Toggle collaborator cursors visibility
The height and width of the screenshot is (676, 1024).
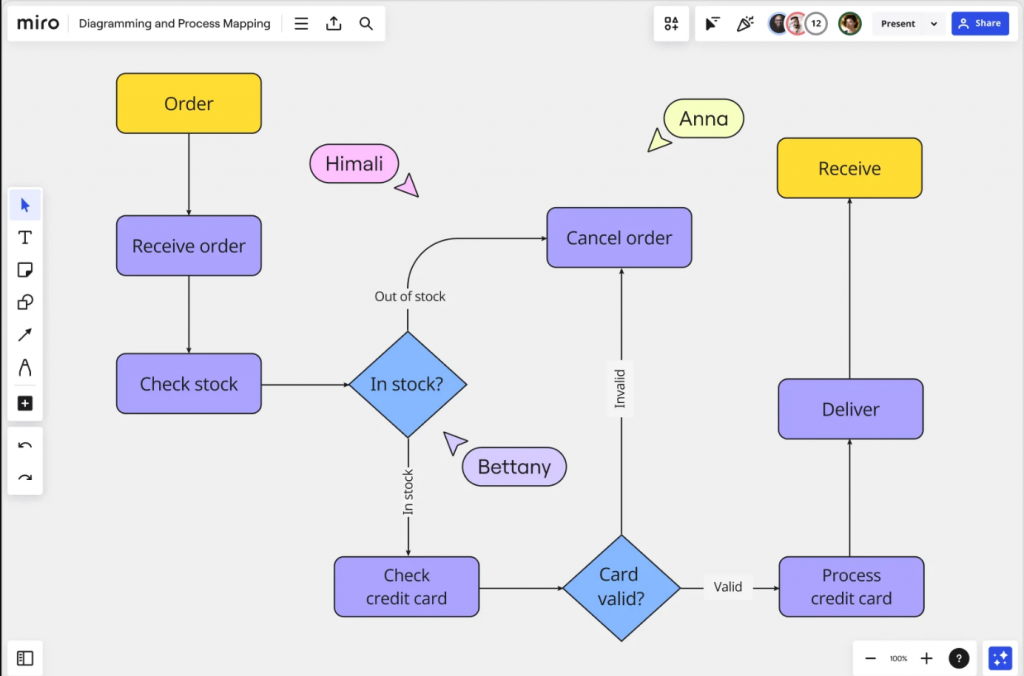(x=712, y=22)
